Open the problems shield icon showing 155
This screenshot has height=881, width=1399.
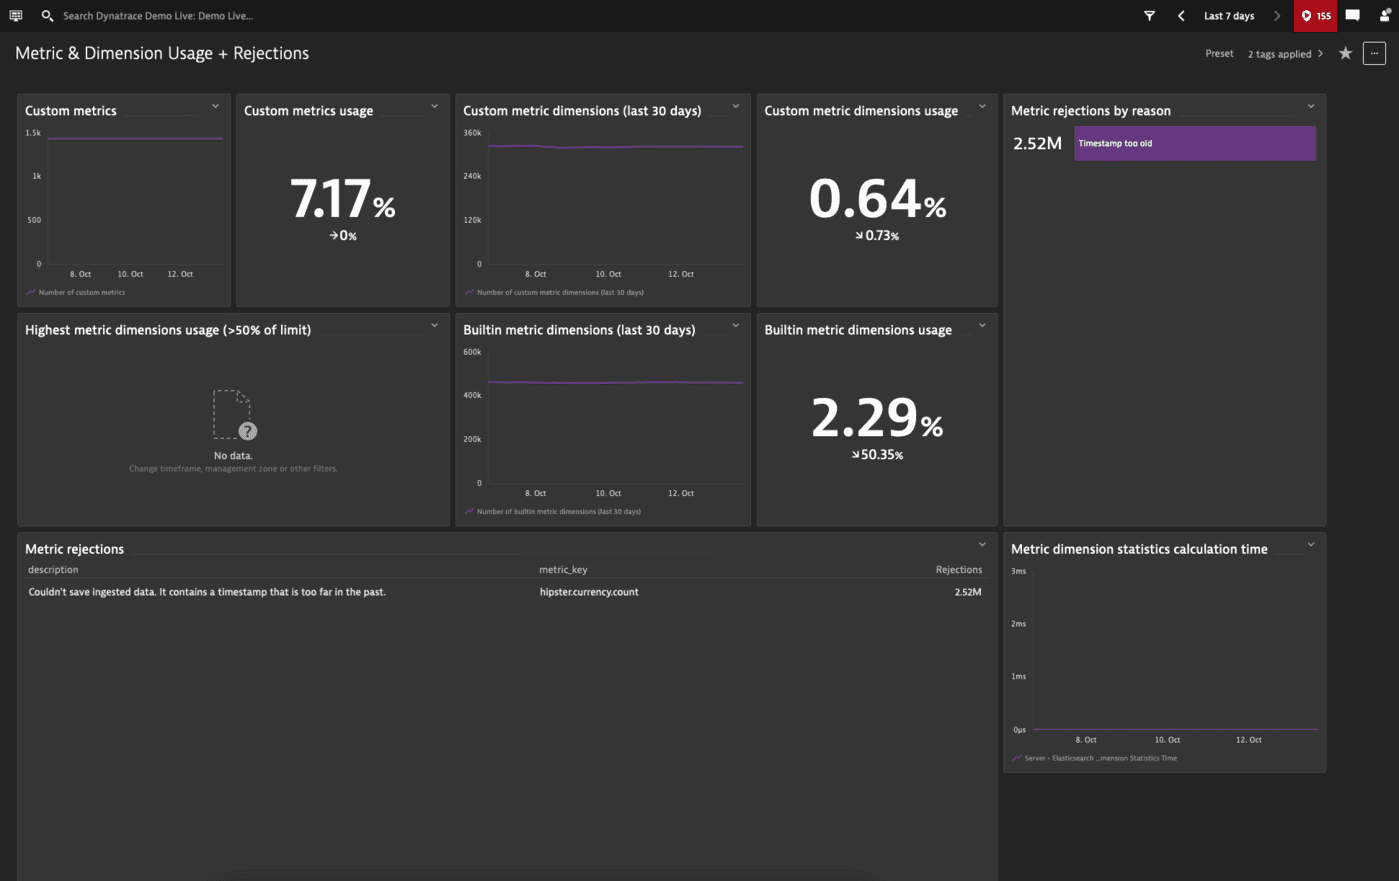(x=1315, y=15)
